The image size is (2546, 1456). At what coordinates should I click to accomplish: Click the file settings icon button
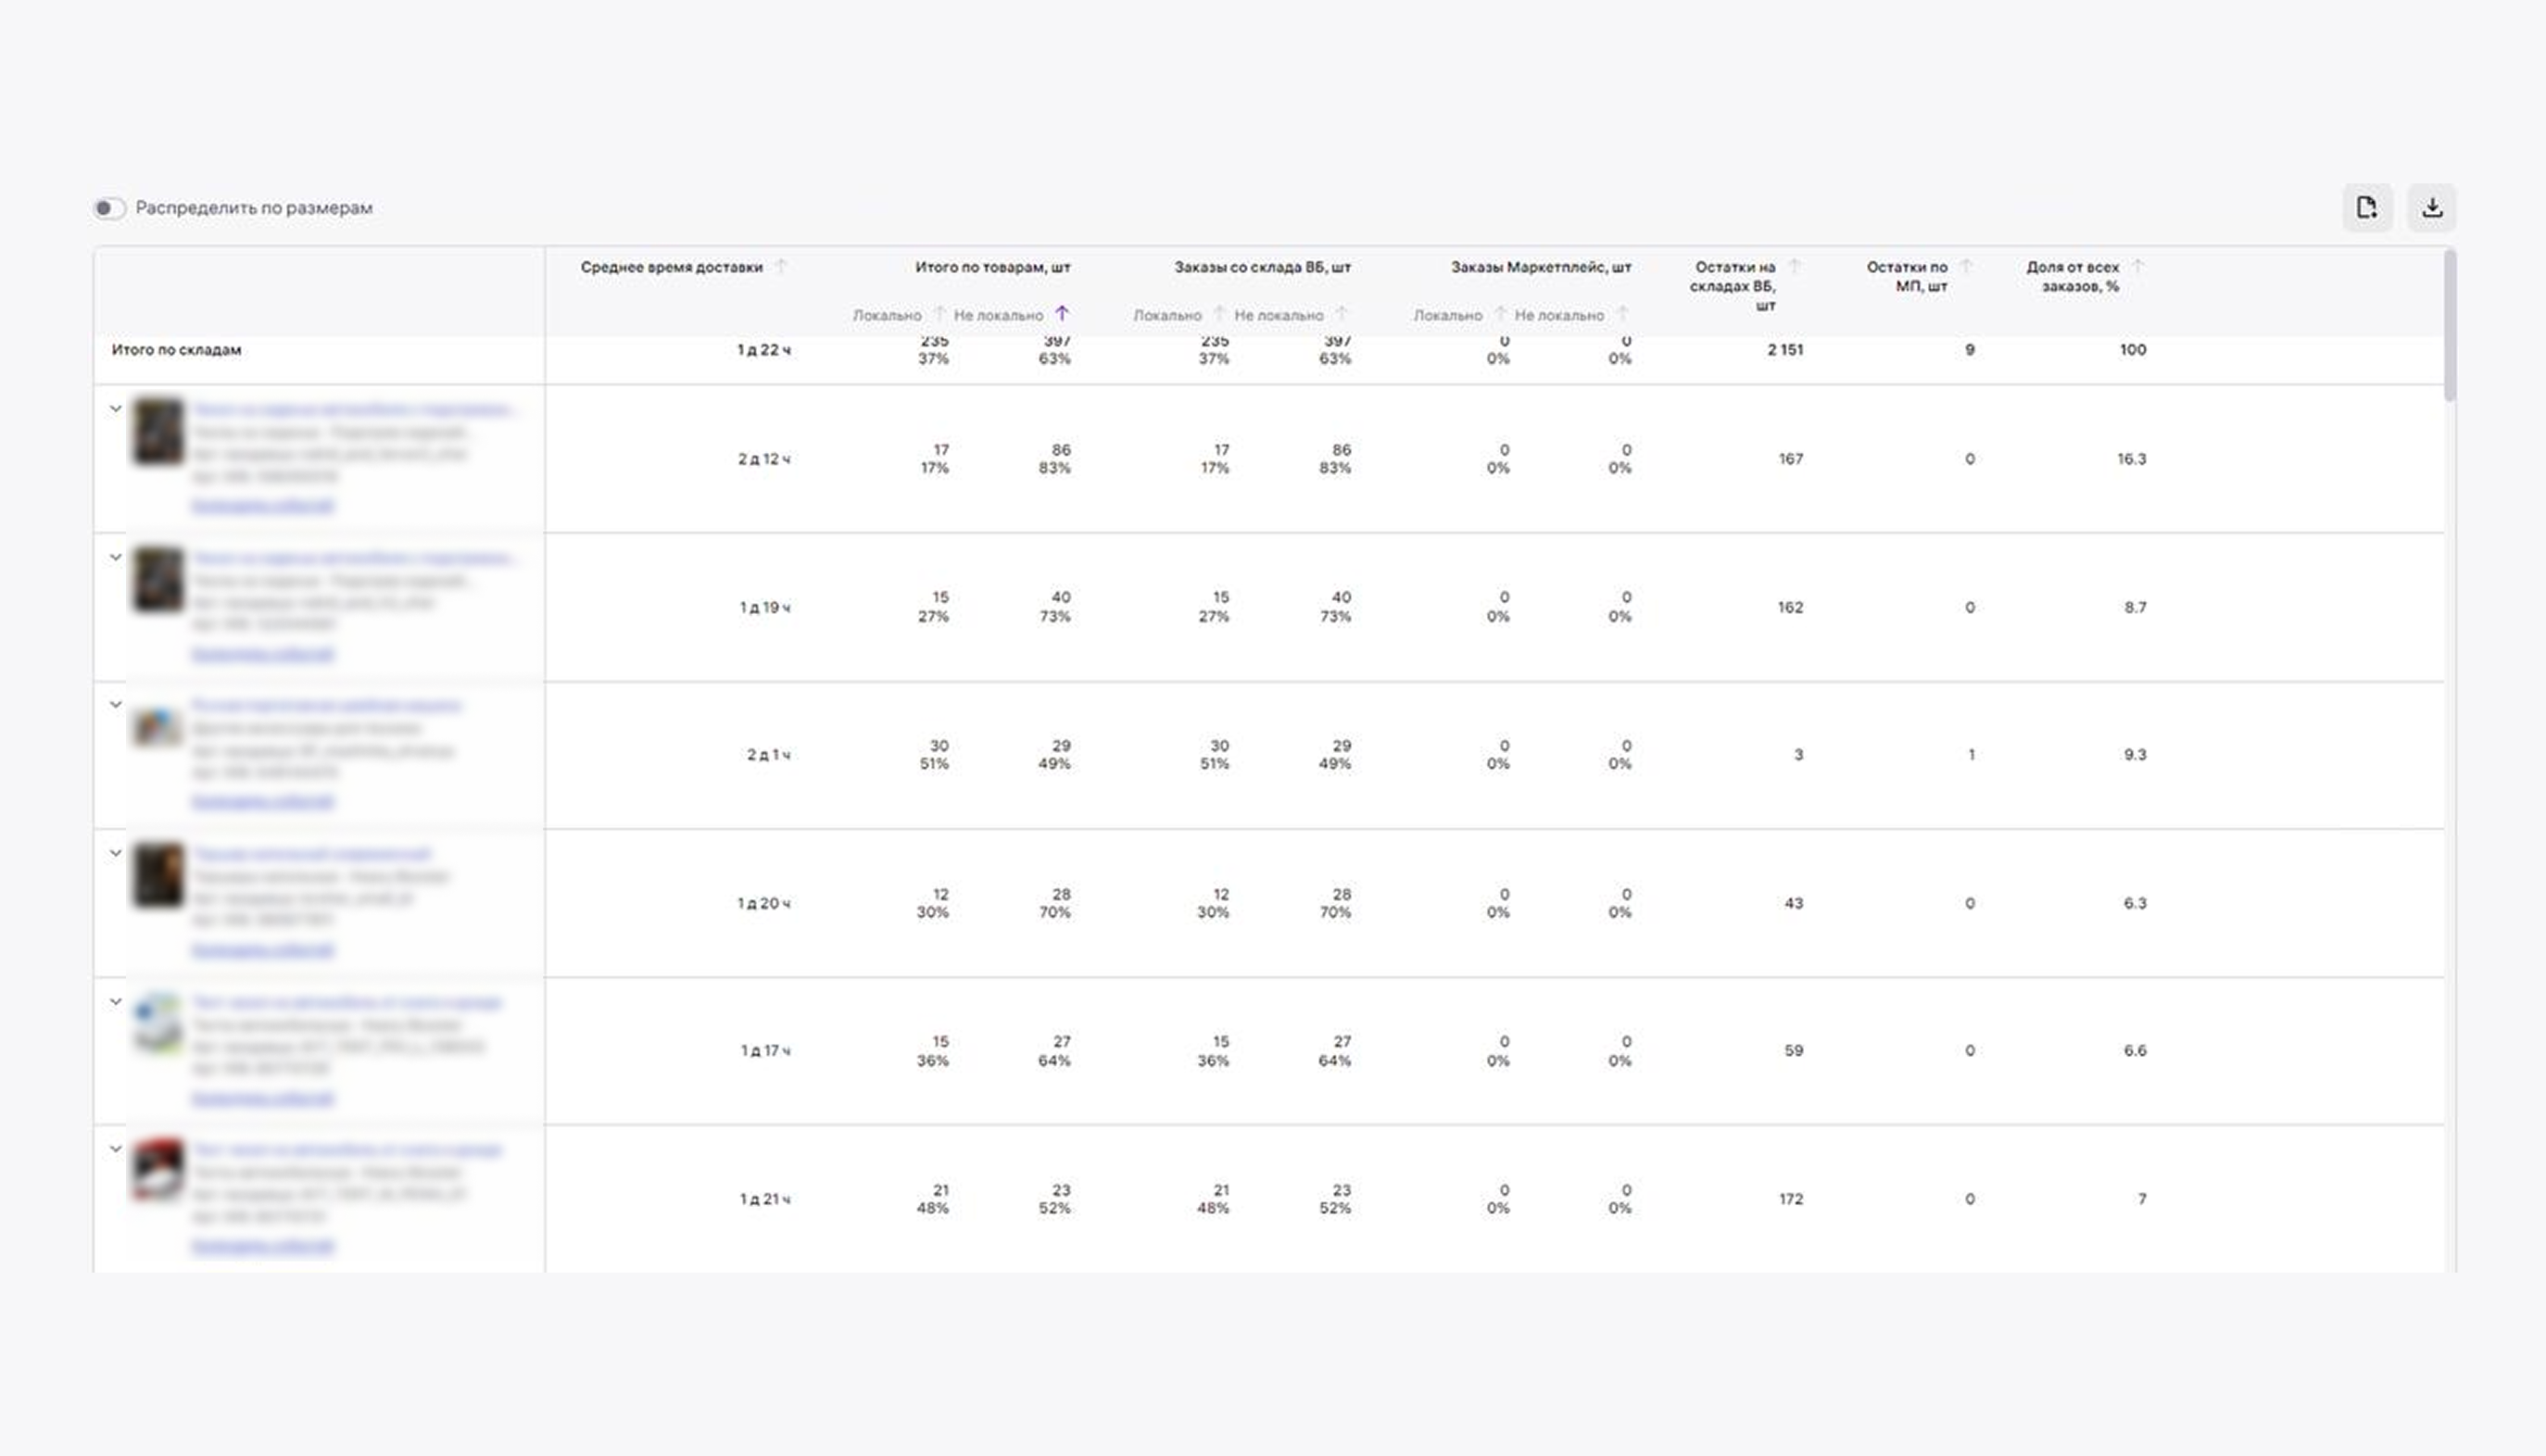pyautogui.click(x=2366, y=208)
